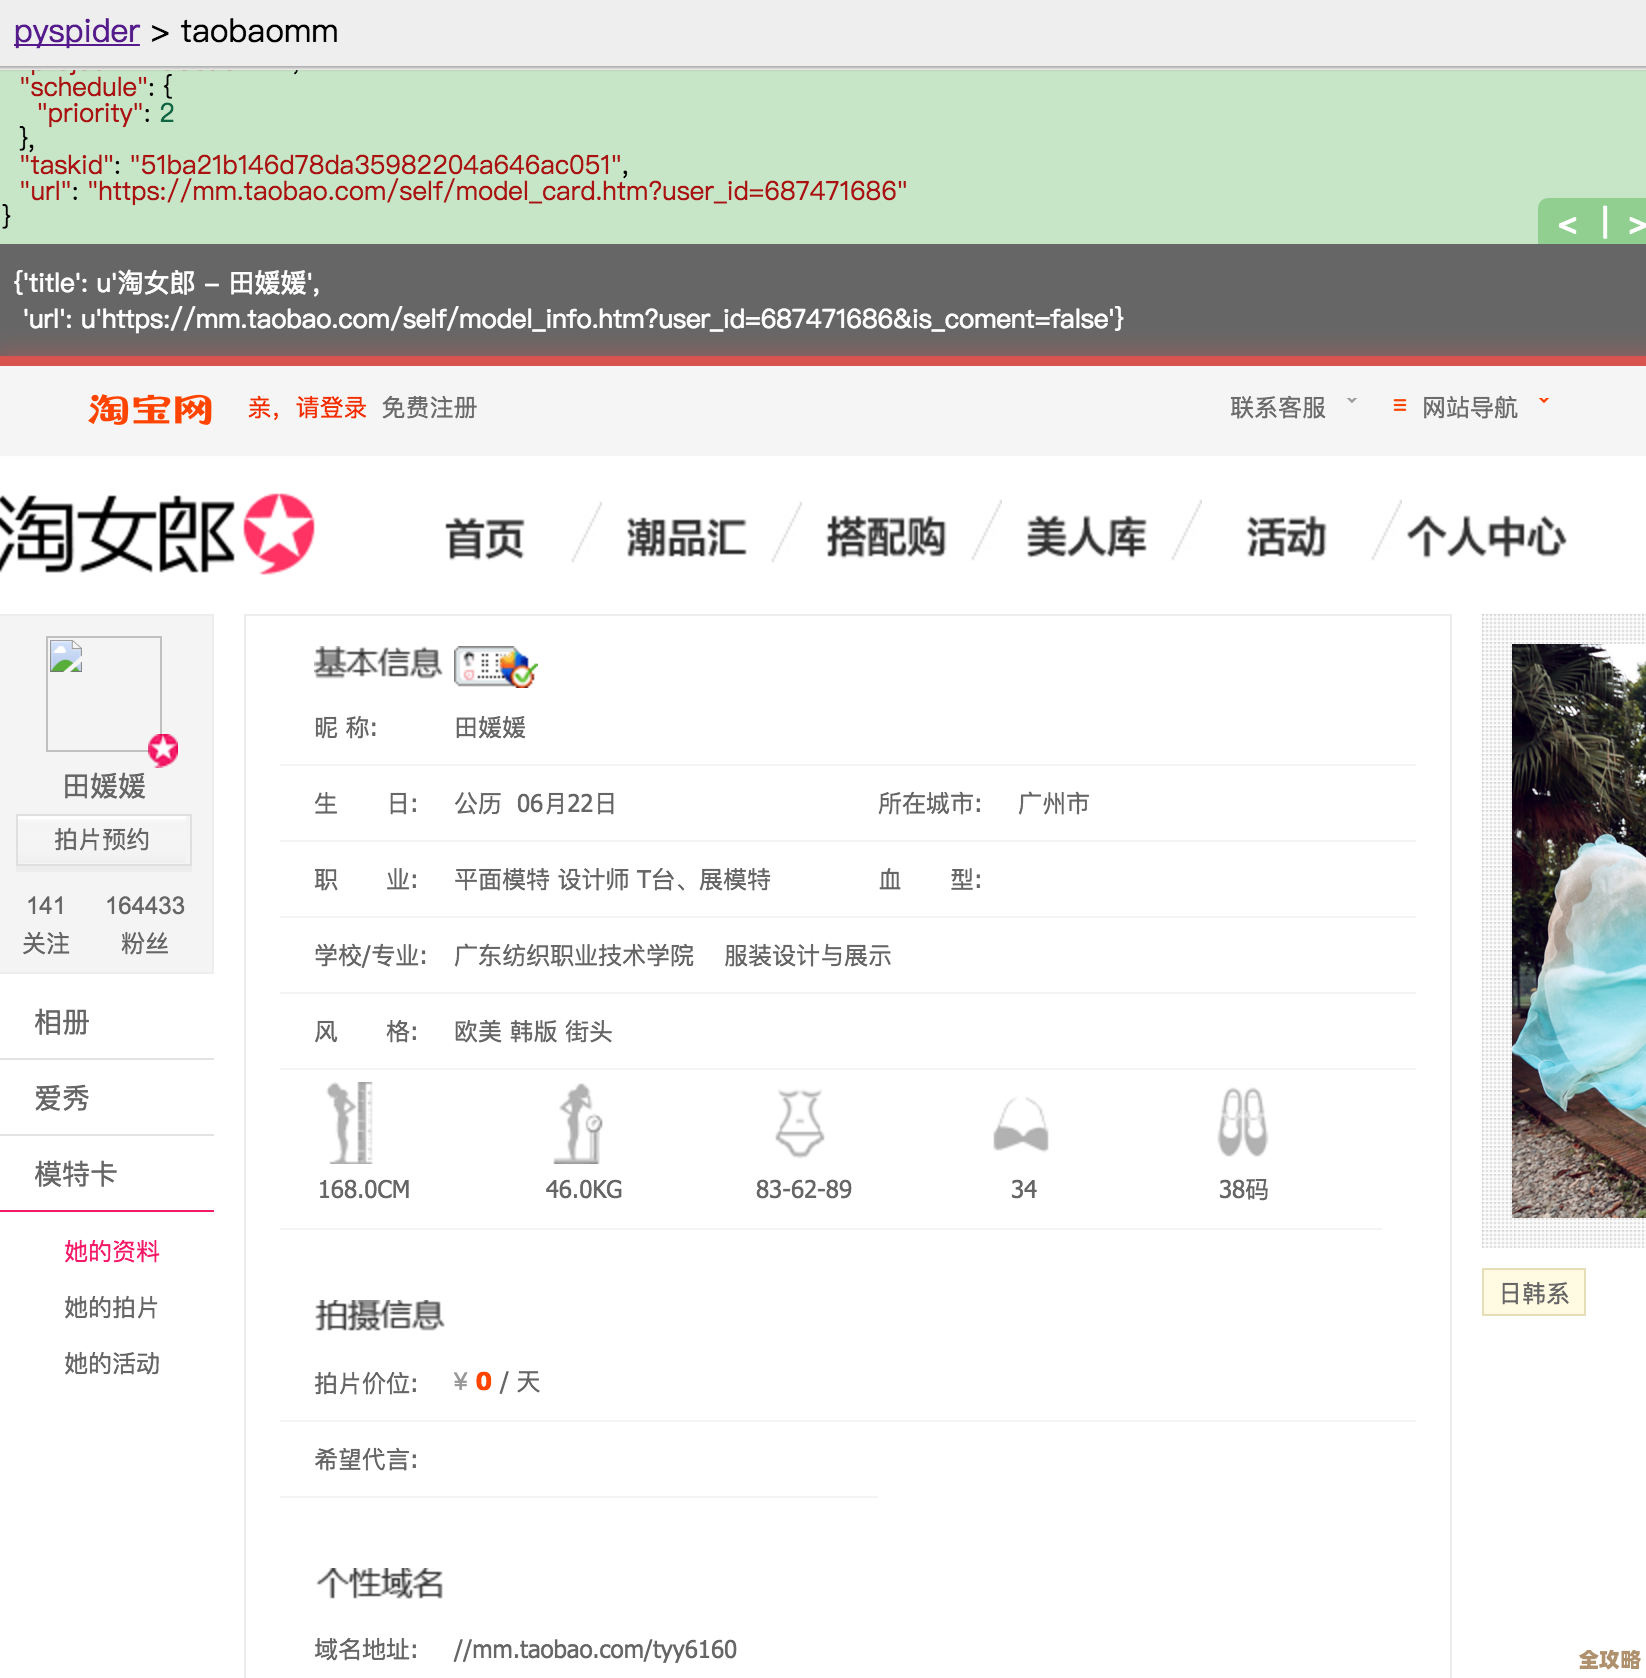Click the hamburger icon beside 网站导航
This screenshot has width=1646, height=1678.
[x=1399, y=405]
